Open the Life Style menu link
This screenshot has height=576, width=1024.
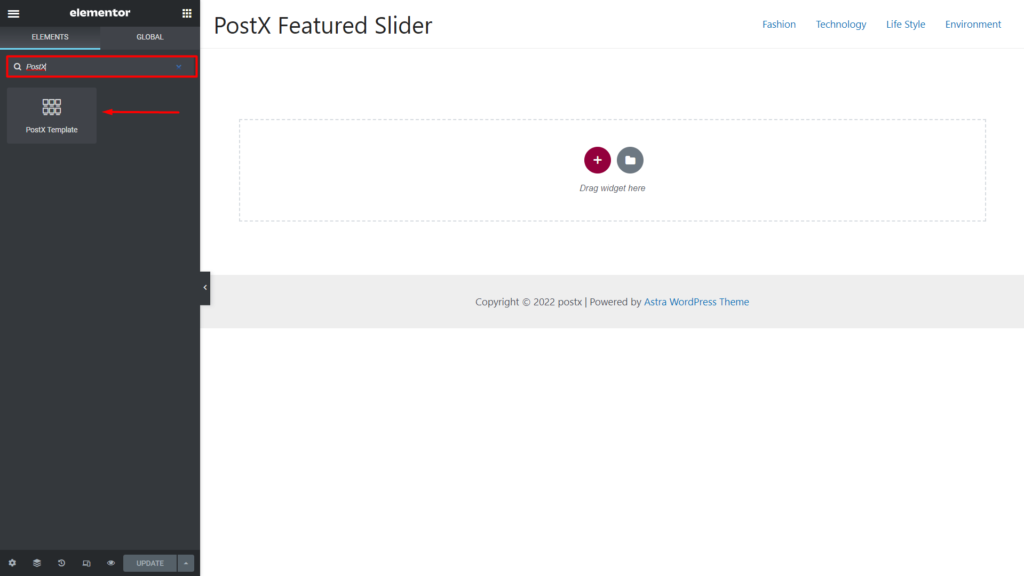click(x=905, y=24)
